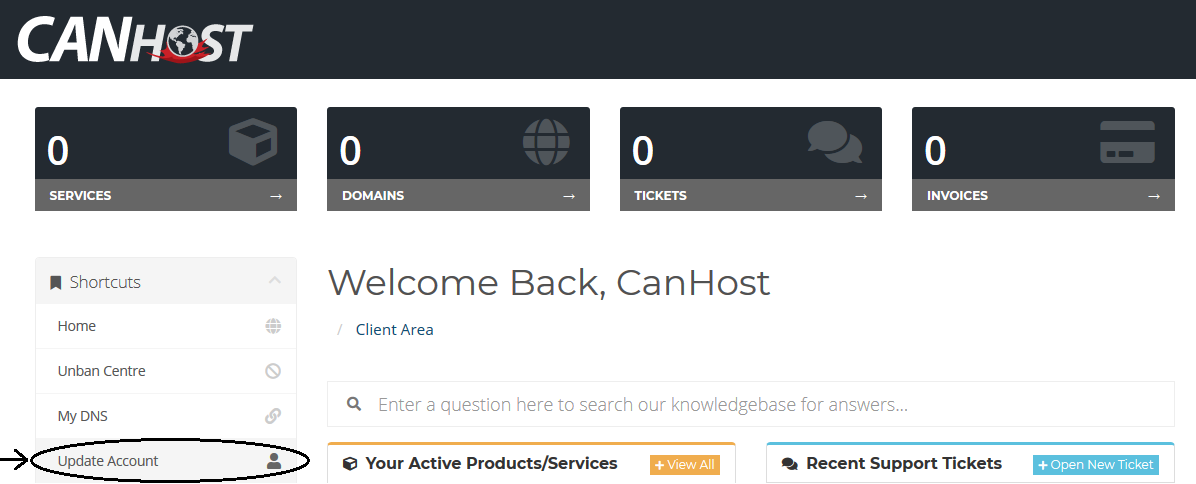Collapse the Shortcuts panel with chevron
Screen dimensions: 1196x484
tap(275, 280)
